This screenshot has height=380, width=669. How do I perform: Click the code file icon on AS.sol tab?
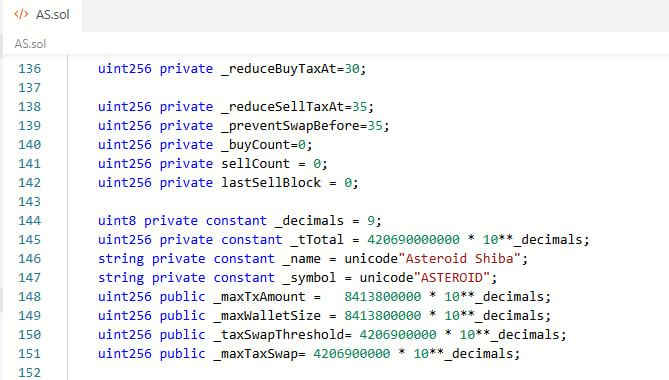pos(21,15)
